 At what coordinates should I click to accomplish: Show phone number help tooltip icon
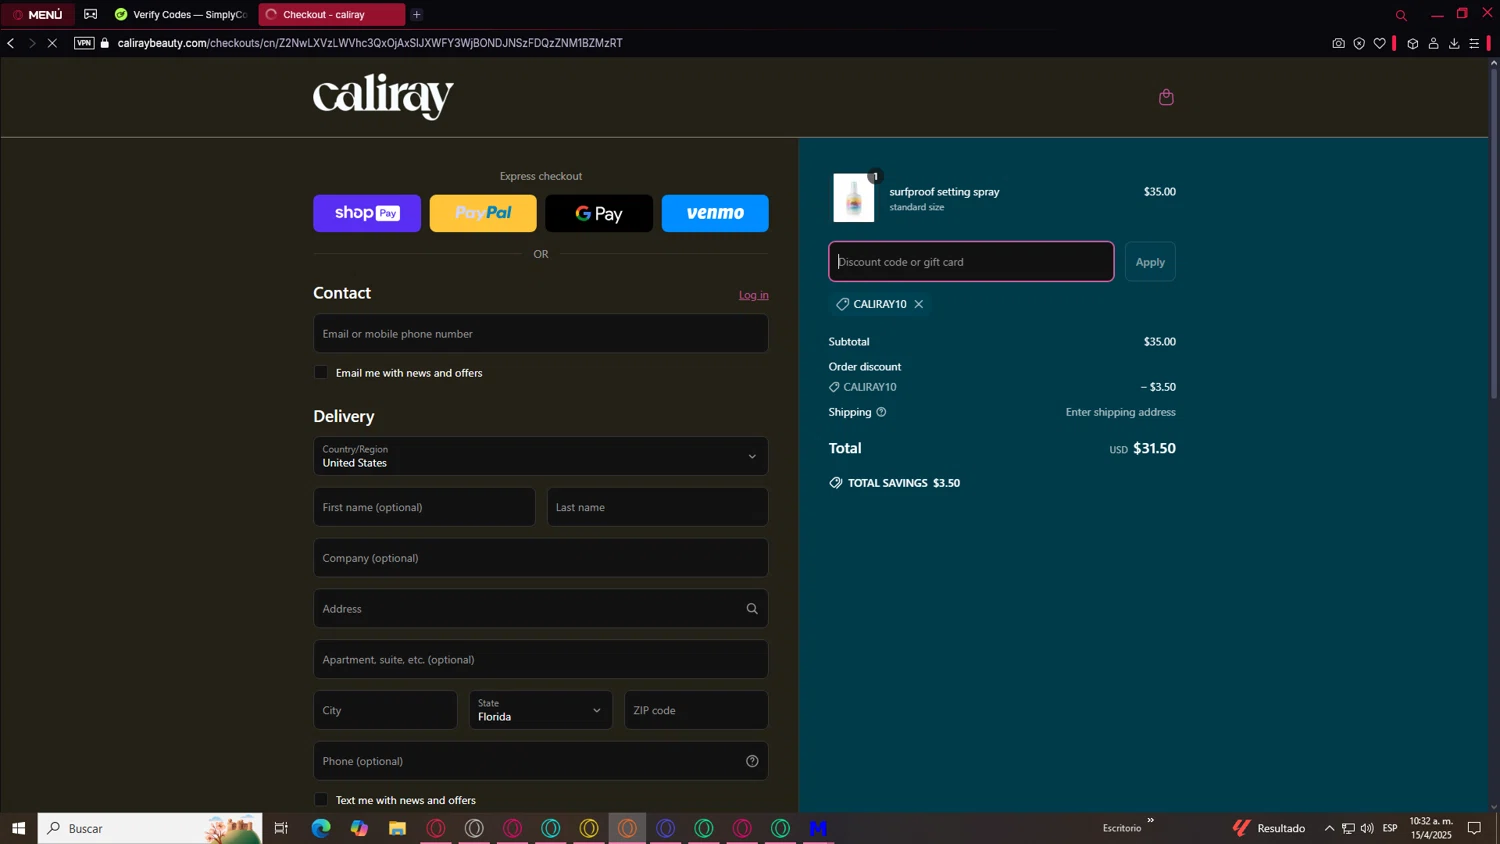pyautogui.click(x=752, y=761)
